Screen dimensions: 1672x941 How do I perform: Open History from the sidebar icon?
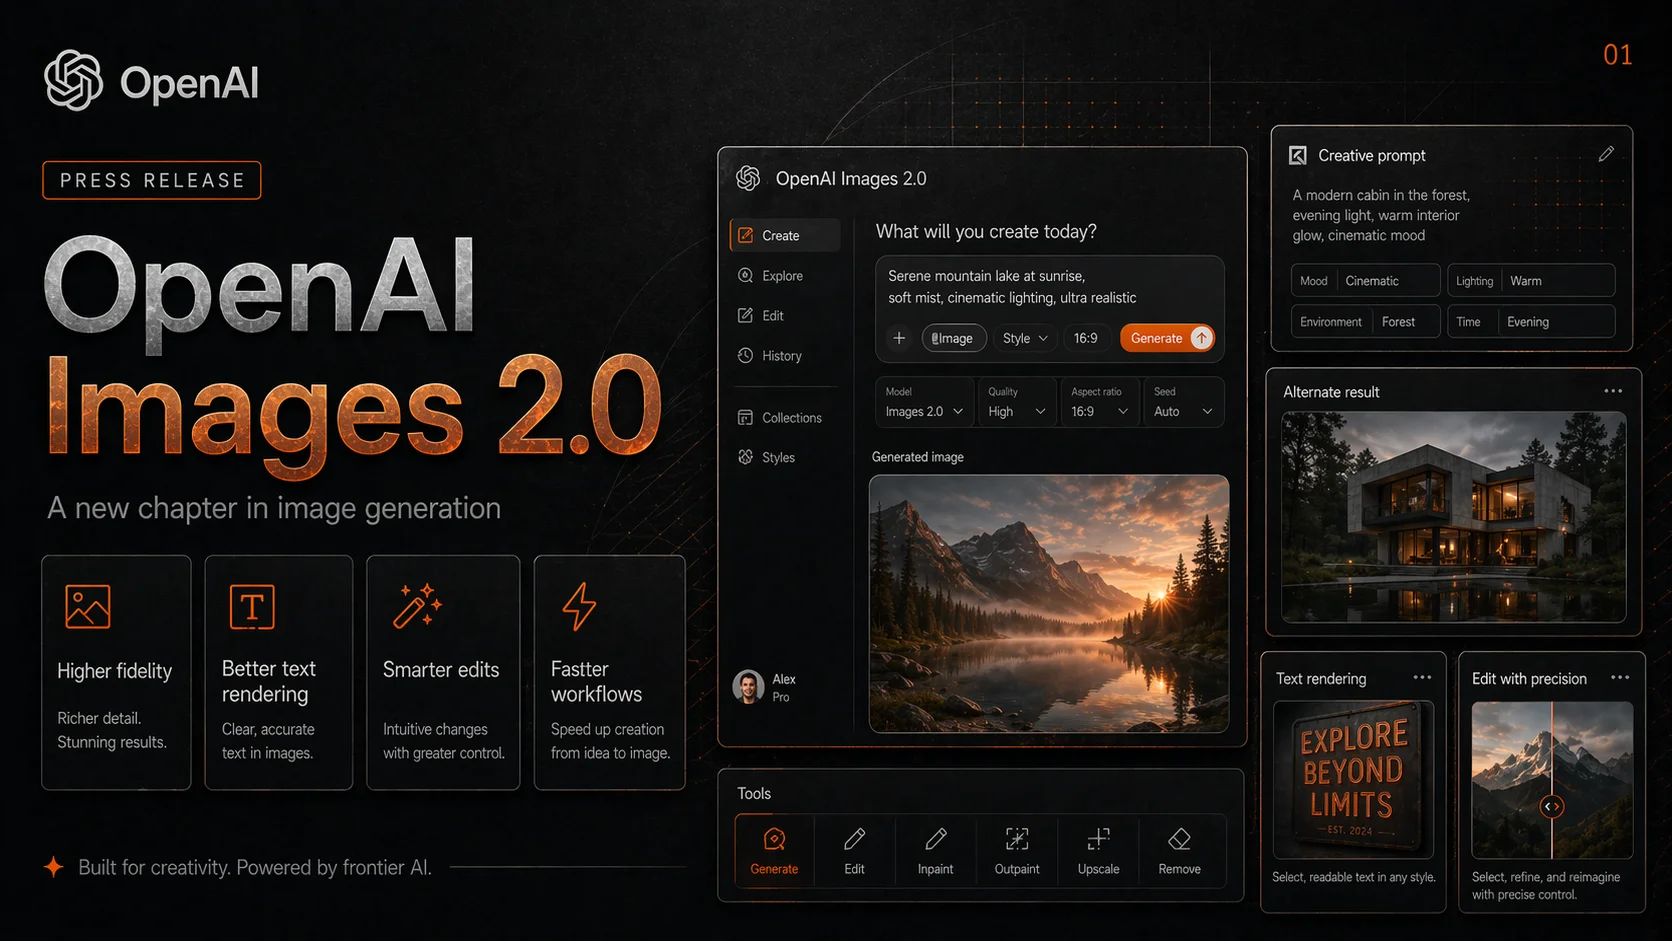(745, 356)
